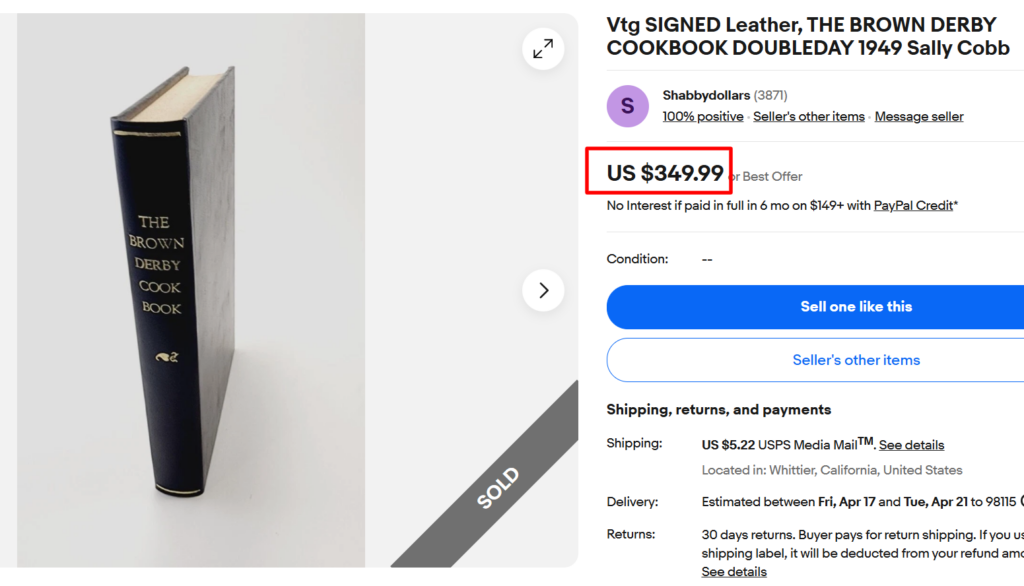Open the PayPal Credit link
Image resolution: width=1024 pixels, height=586 pixels.
(913, 205)
